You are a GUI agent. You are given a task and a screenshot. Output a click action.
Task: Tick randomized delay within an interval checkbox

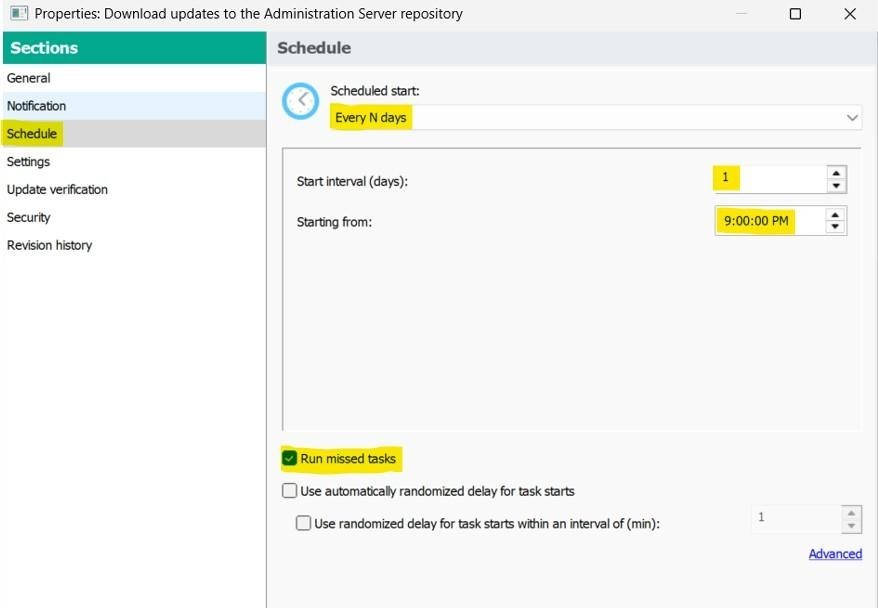304,523
